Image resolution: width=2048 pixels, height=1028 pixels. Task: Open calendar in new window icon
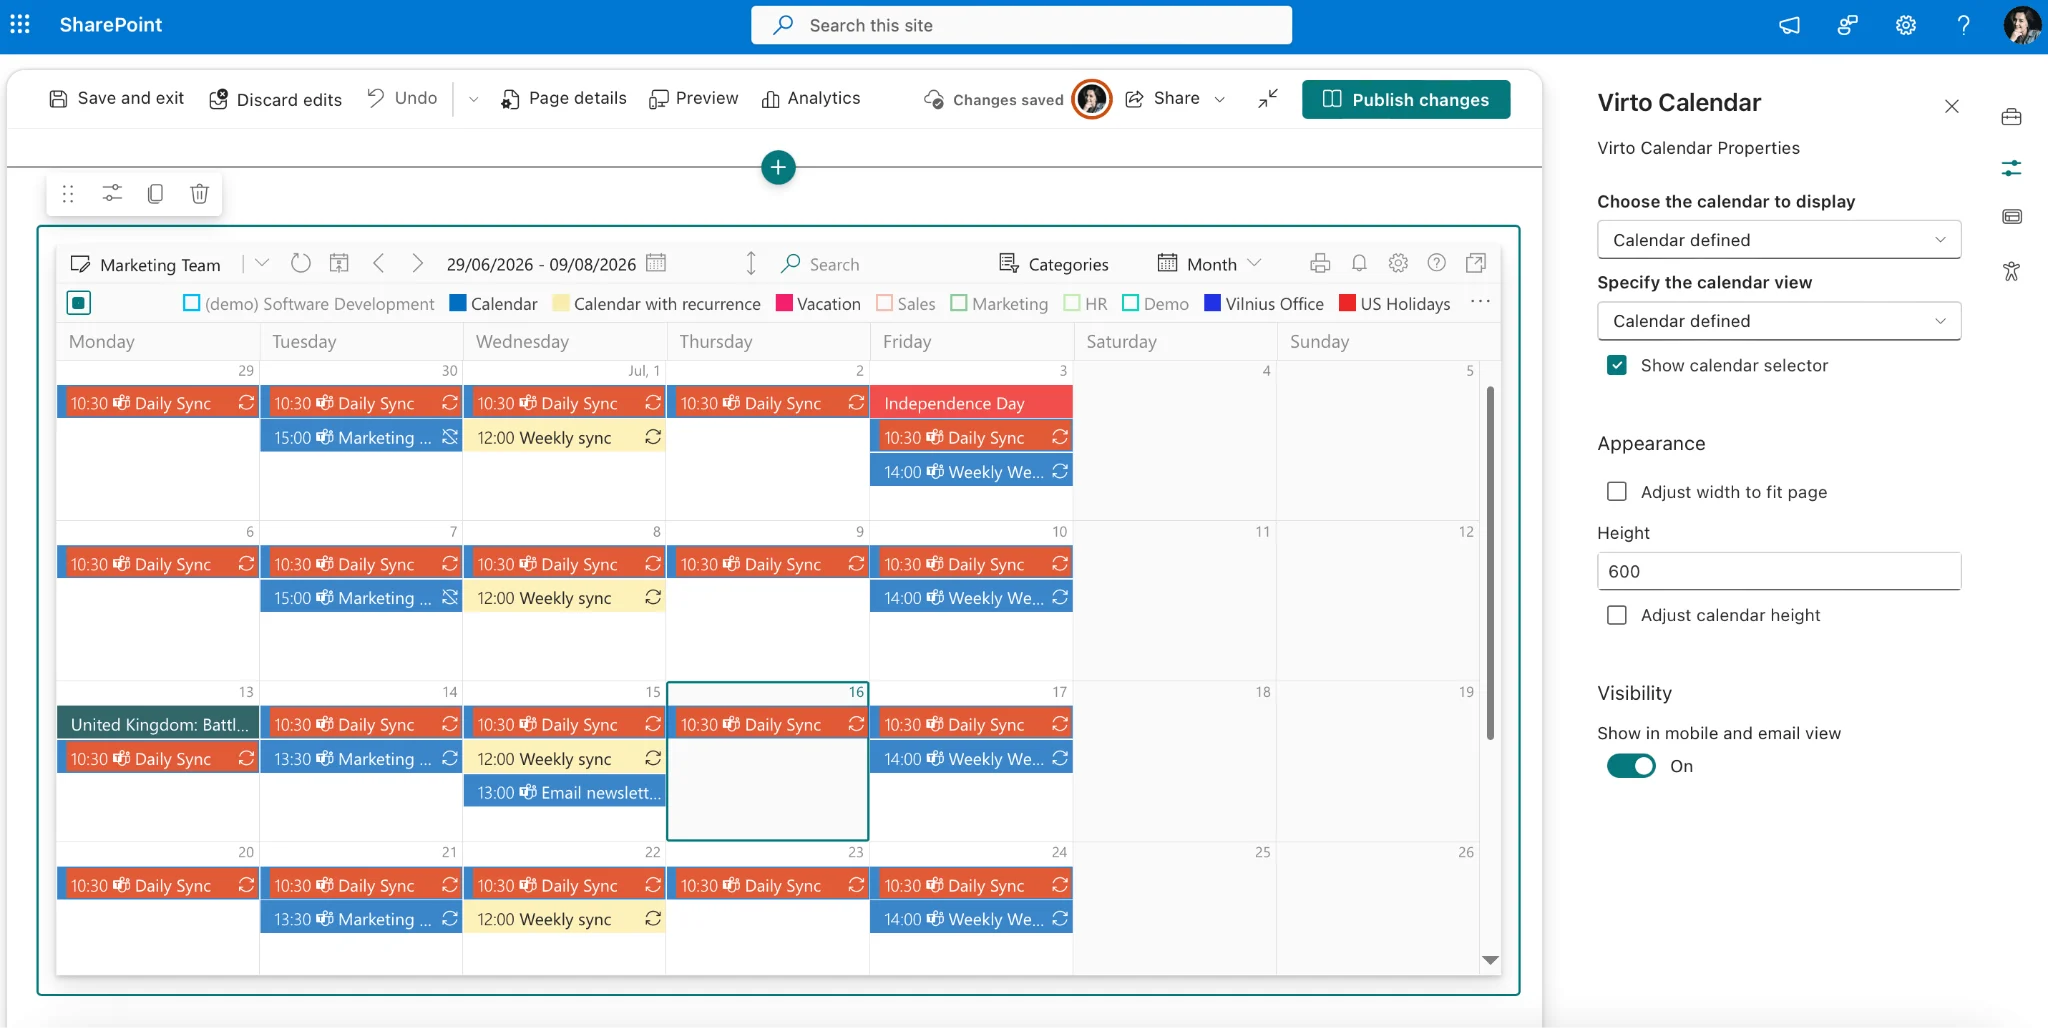pyautogui.click(x=1475, y=263)
